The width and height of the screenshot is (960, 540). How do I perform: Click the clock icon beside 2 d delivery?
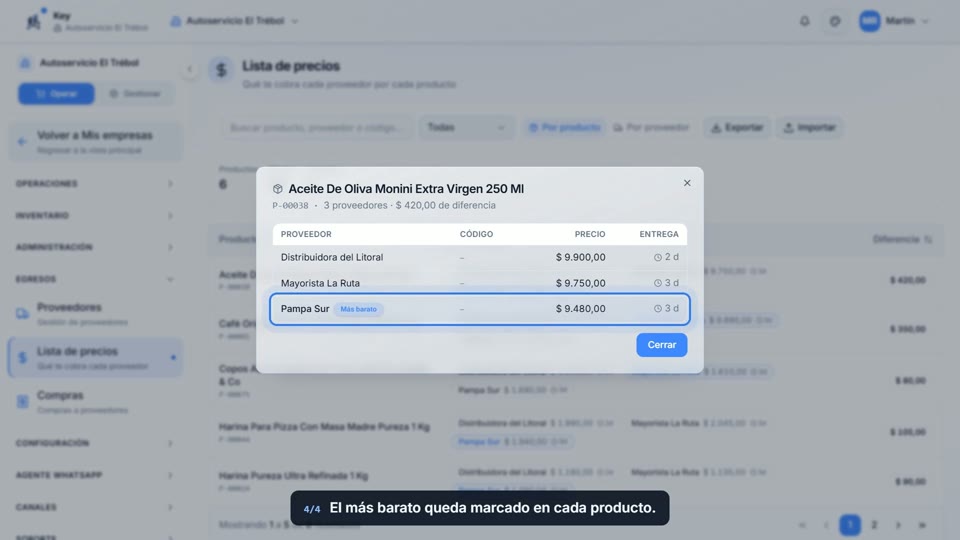[658, 258]
